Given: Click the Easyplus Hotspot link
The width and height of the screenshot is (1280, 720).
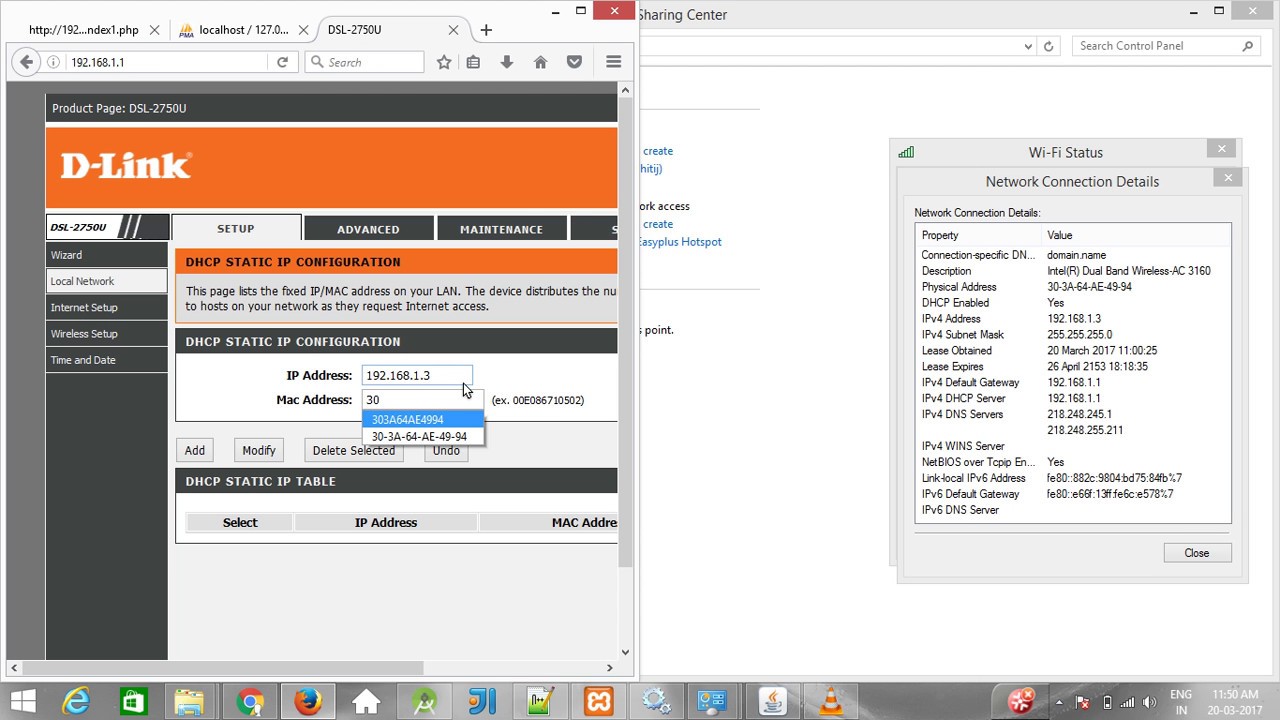Looking at the screenshot, I should click(x=679, y=242).
